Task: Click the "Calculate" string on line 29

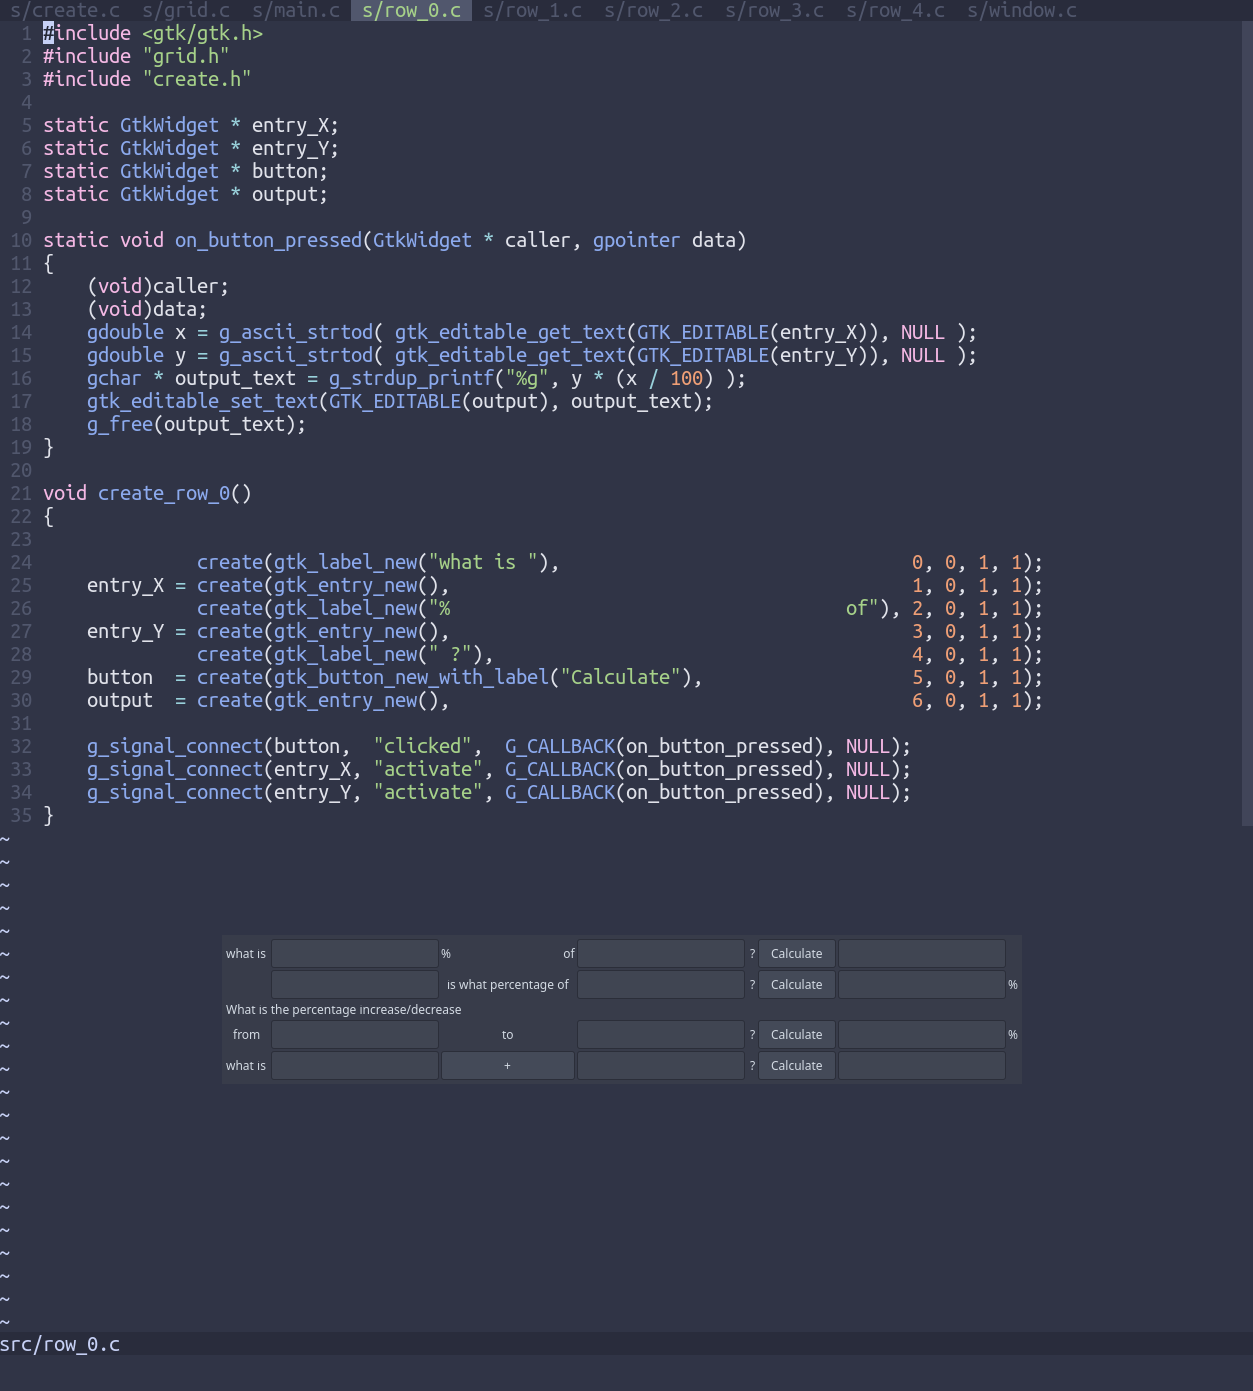Action: coord(620,677)
